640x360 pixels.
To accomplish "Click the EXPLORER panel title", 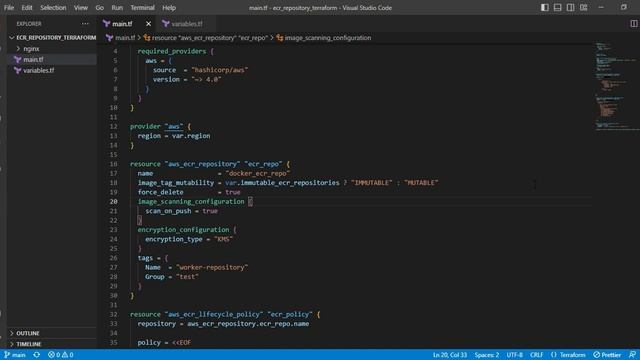I will tap(29, 24).
